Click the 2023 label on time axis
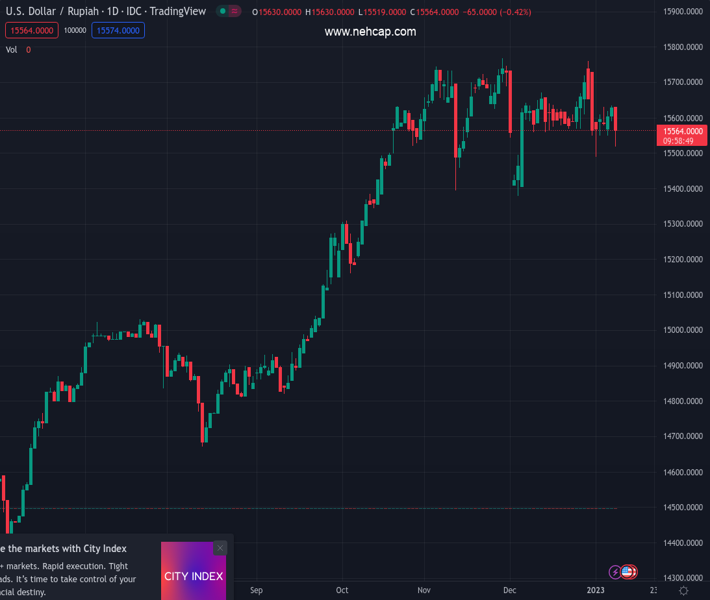710x600 pixels. [595, 590]
